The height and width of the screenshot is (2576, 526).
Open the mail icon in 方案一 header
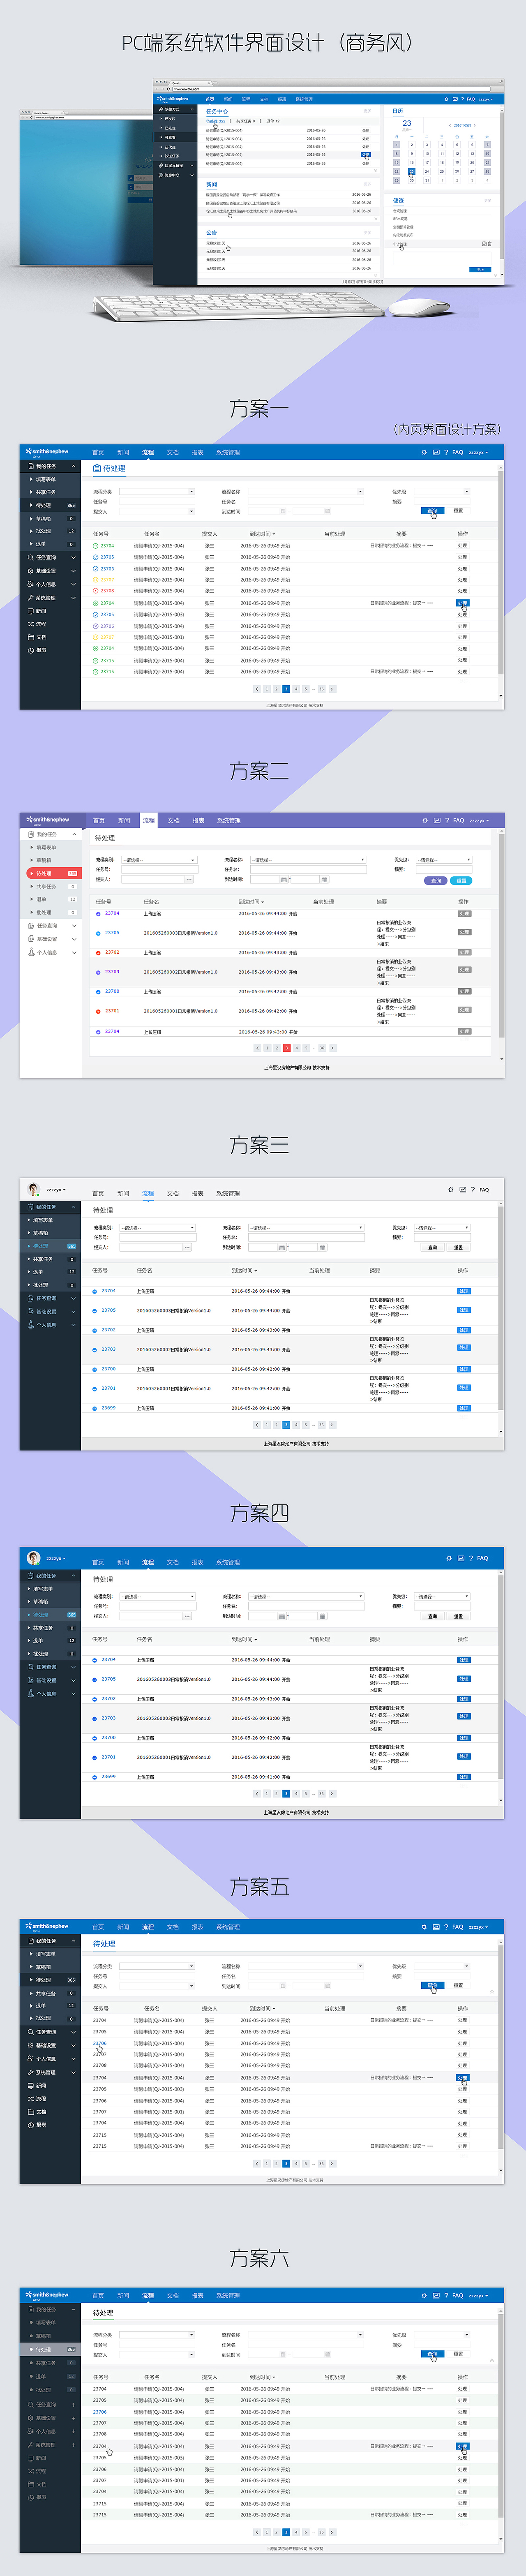(436, 452)
